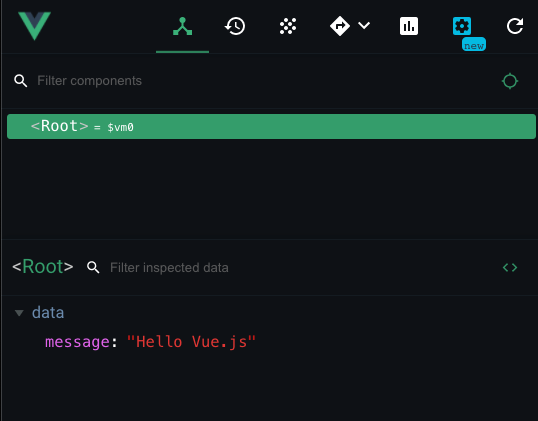The width and height of the screenshot is (538, 421).
Task: Click the data section label
Action: pos(48,313)
